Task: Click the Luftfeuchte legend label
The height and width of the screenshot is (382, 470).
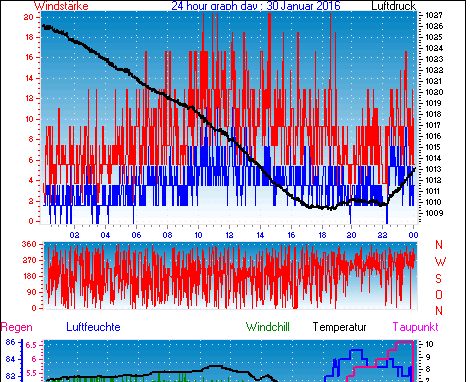Action: coord(93,327)
